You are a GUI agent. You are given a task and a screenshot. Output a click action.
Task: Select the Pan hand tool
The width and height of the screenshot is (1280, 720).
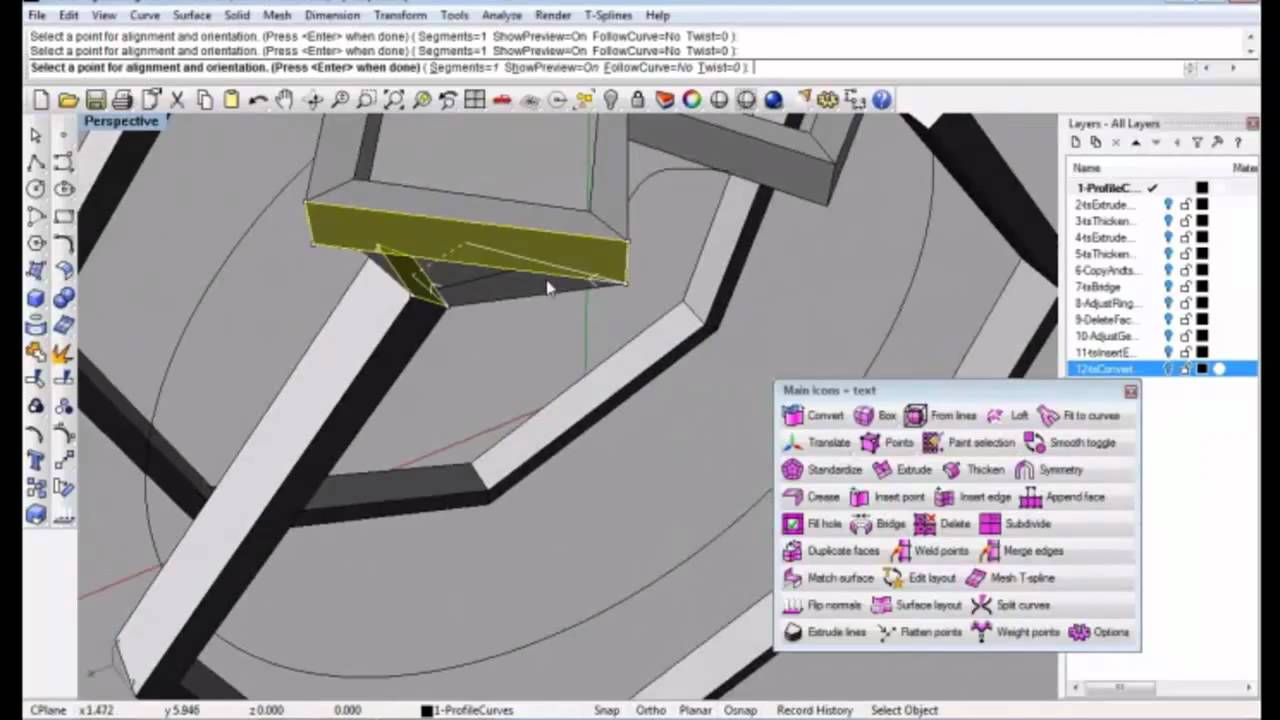pyautogui.click(x=285, y=100)
